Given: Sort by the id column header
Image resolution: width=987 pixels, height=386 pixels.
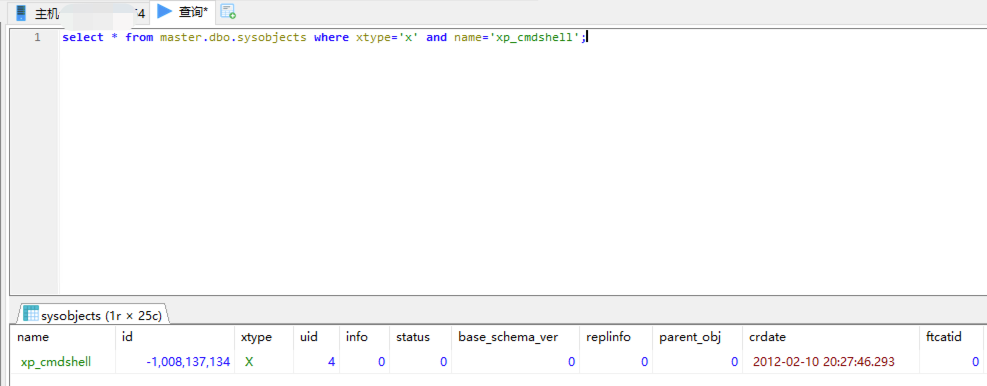Looking at the screenshot, I should coord(175,337).
